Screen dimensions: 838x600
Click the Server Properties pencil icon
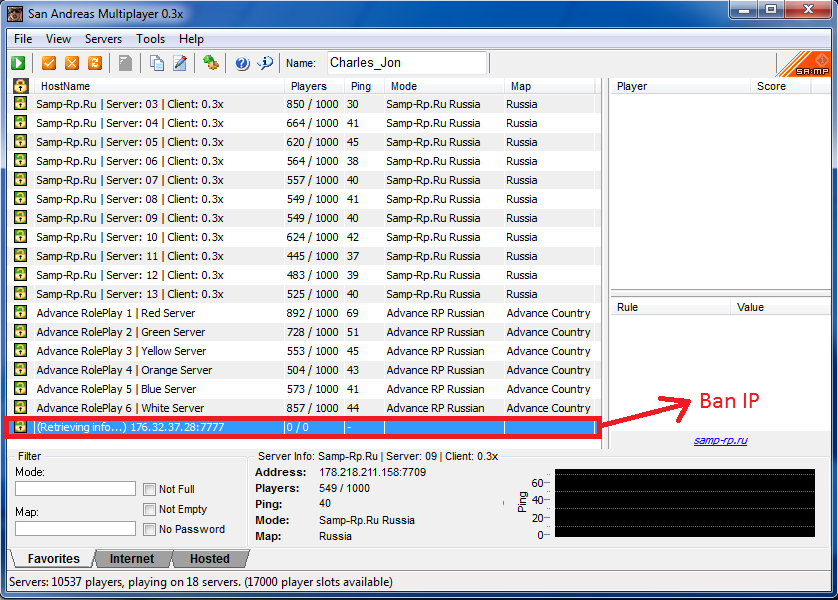180,63
